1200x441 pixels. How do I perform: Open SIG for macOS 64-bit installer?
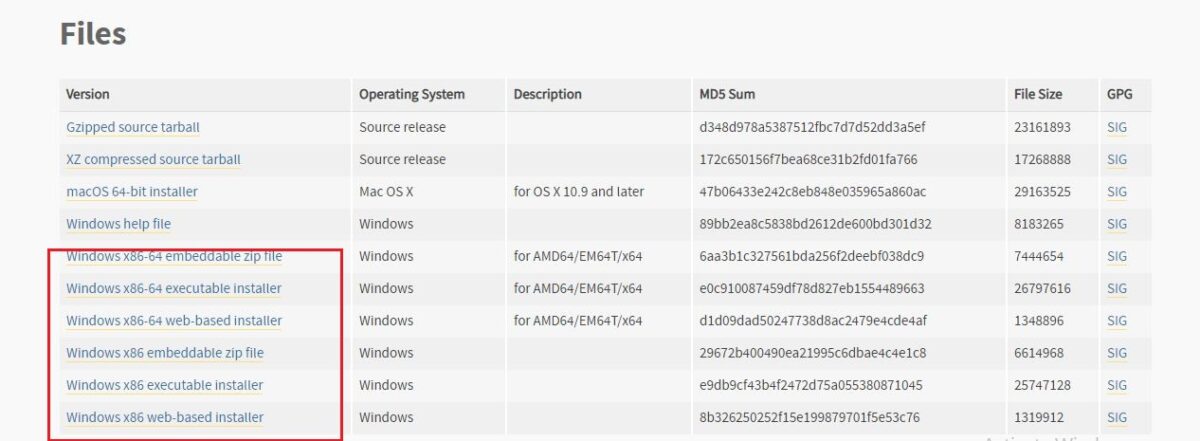tap(1117, 191)
